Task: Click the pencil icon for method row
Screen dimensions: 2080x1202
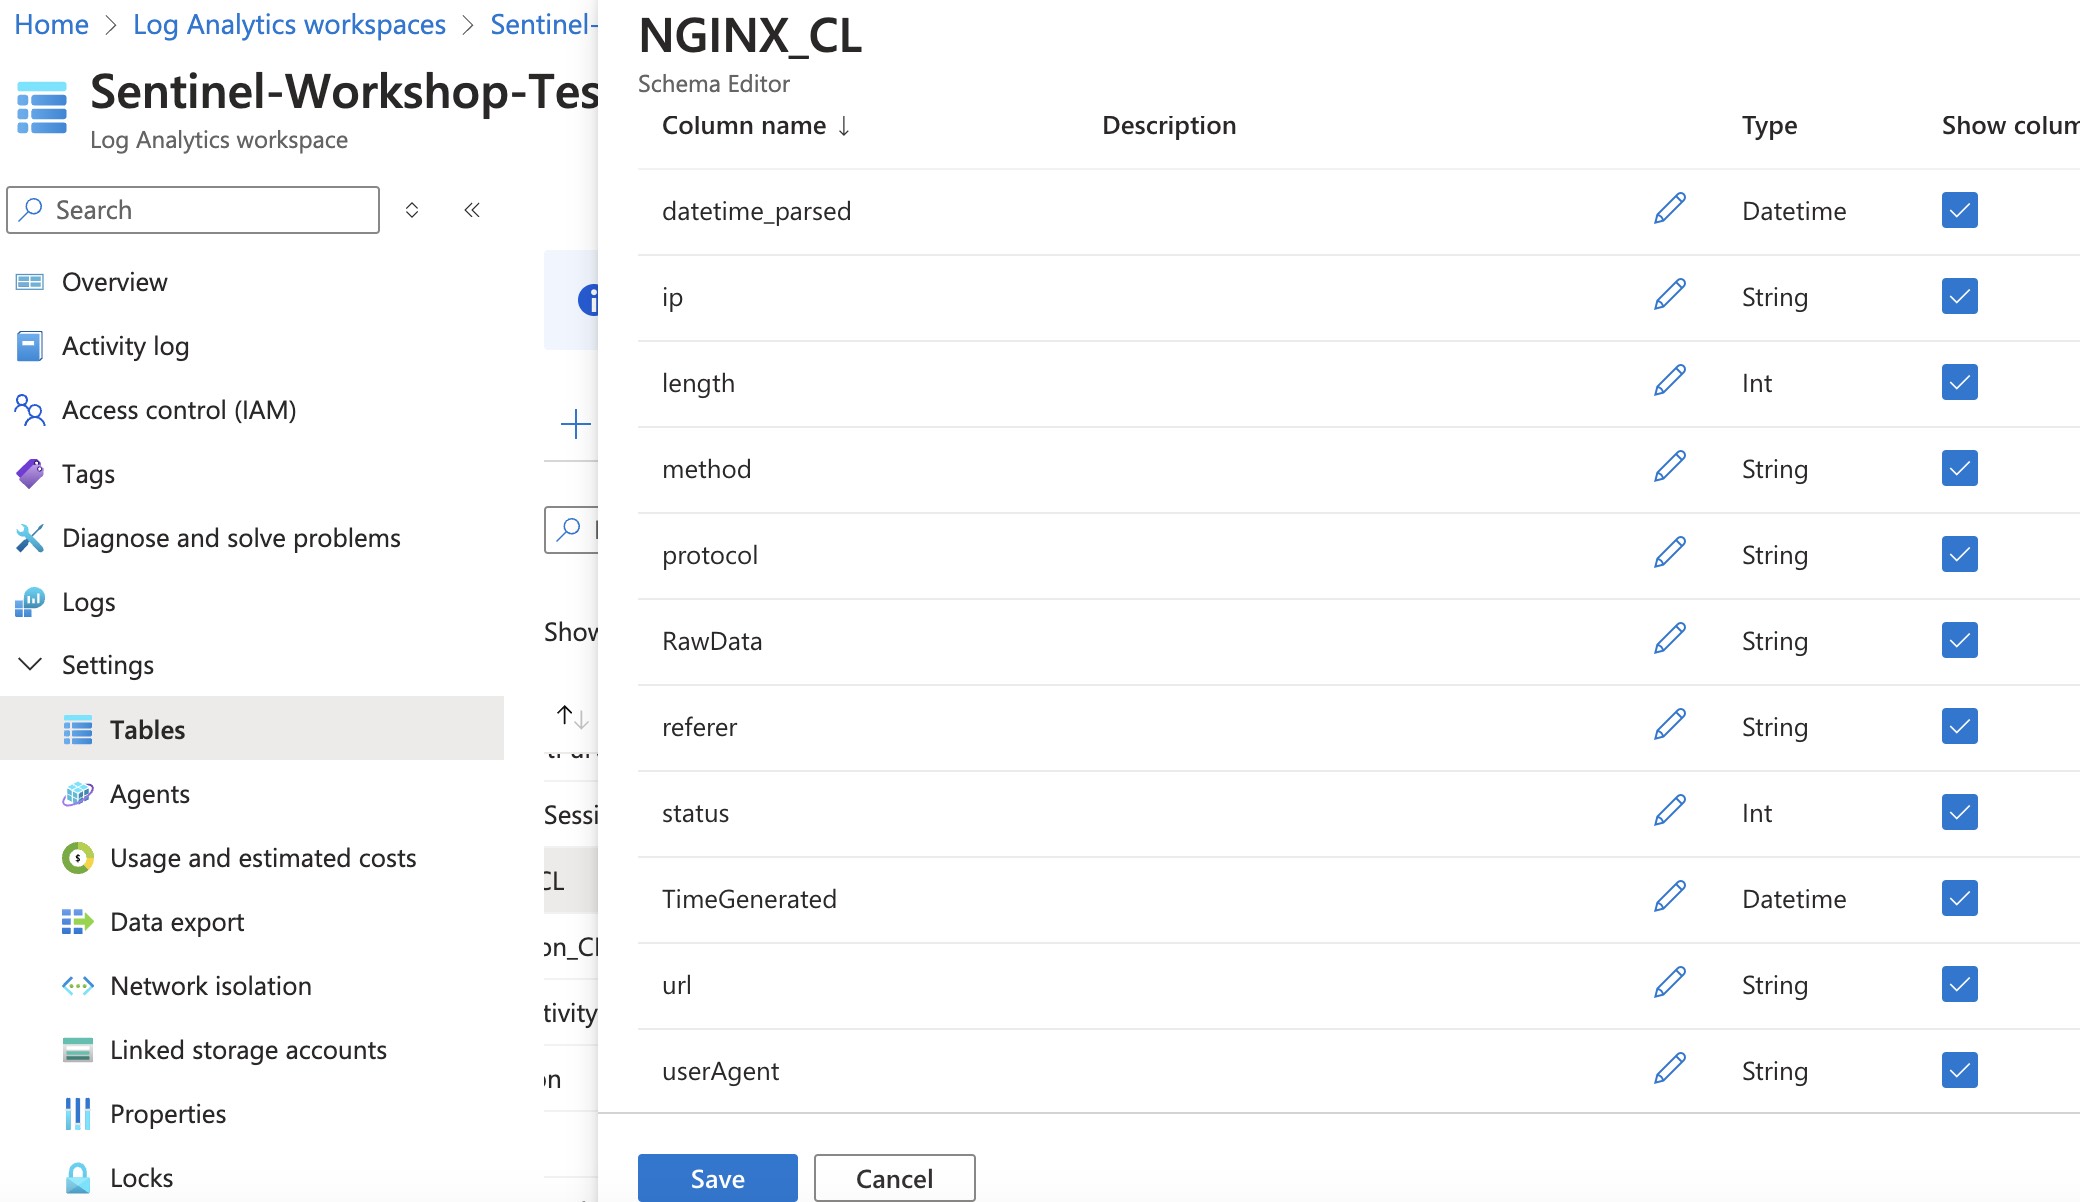Action: click(x=1669, y=468)
